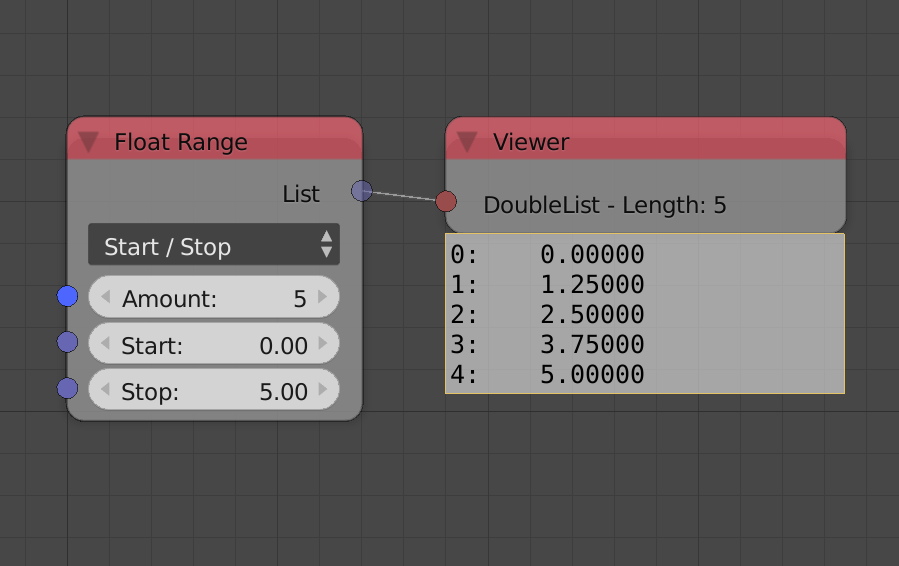The width and height of the screenshot is (899, 566).
Task: Click the link between List and Viewer
Action: point(404,196)
